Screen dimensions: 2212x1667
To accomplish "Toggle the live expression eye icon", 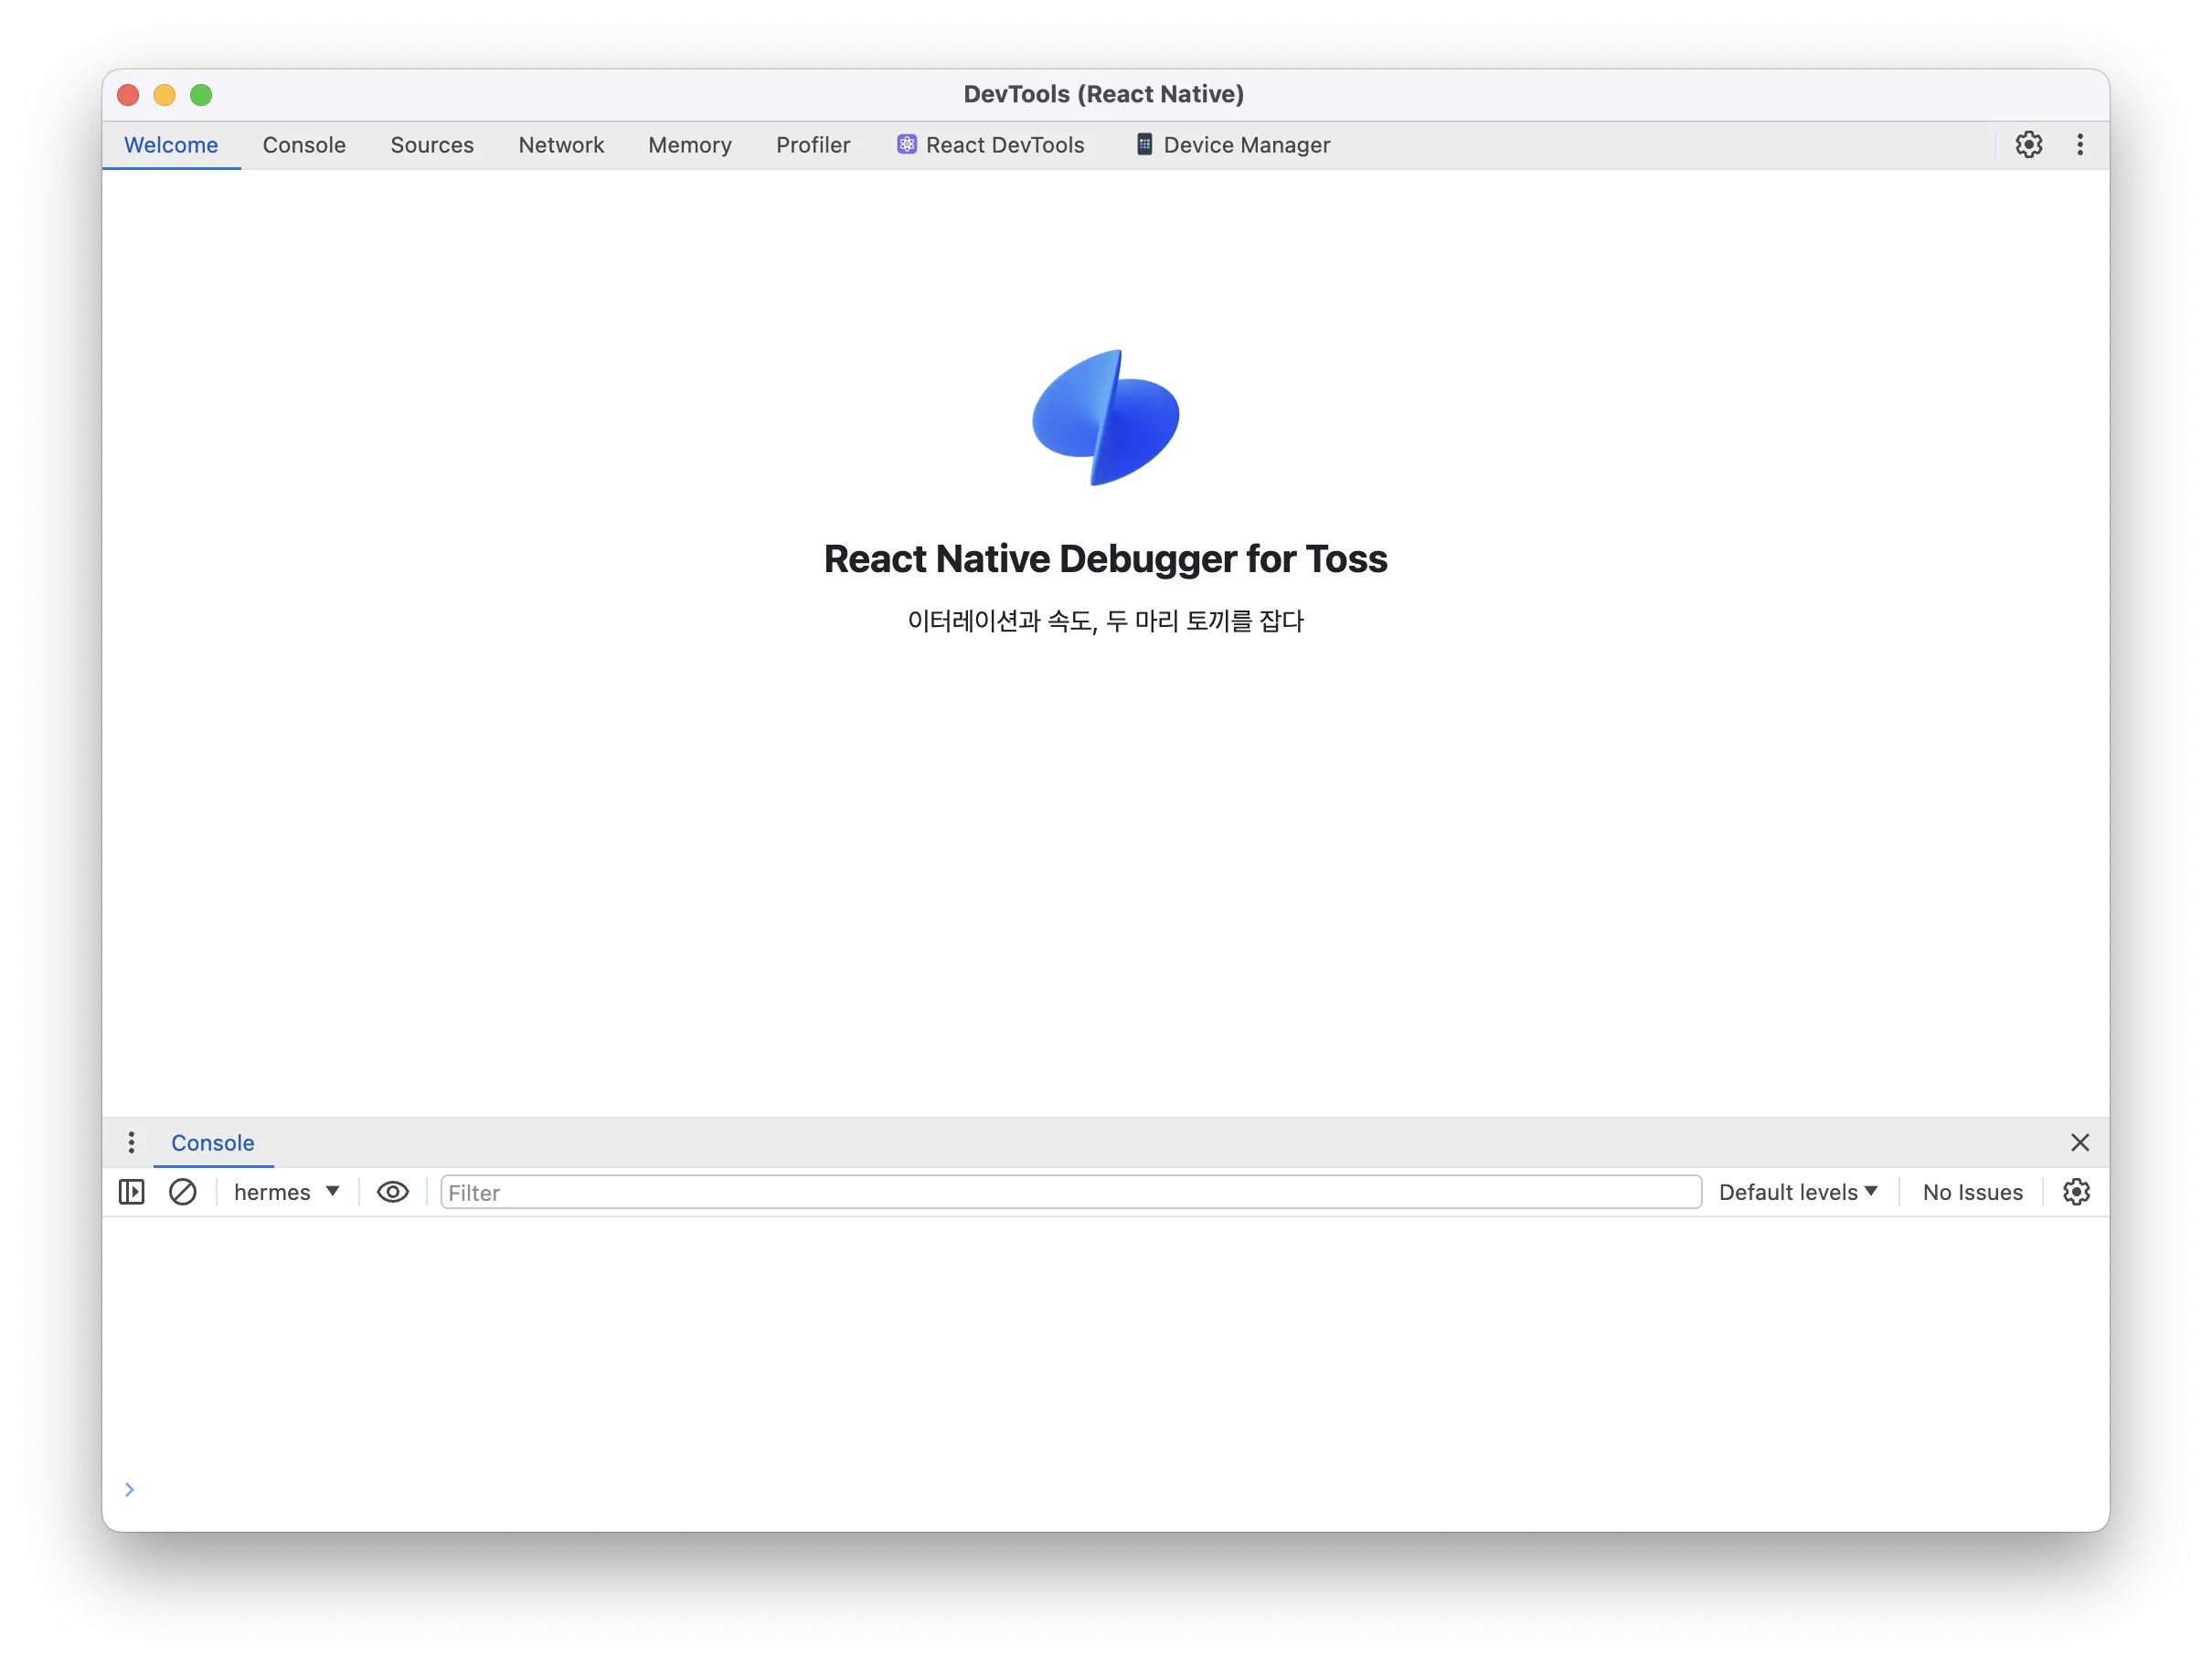I will (x=393, y=1192).
